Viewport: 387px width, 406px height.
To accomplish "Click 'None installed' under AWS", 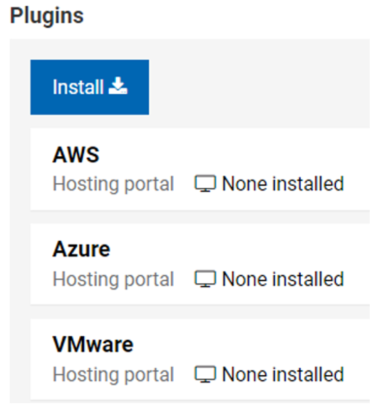I will click(x=283, y=184).
